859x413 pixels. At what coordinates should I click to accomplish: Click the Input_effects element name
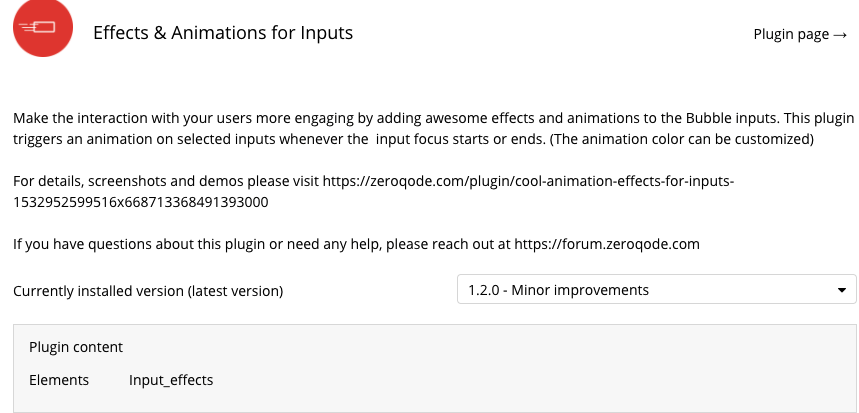(x=171, y=380)
